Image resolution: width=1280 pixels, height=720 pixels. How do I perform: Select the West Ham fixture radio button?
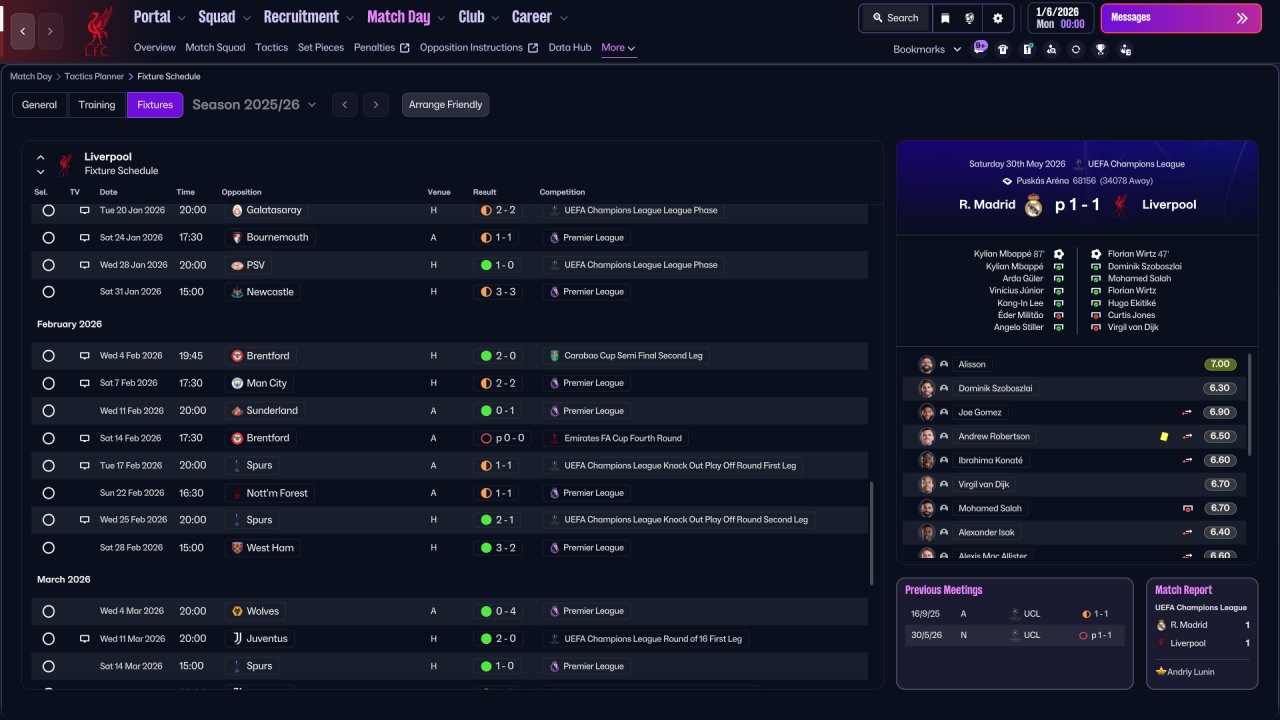(x=48, y=548)
